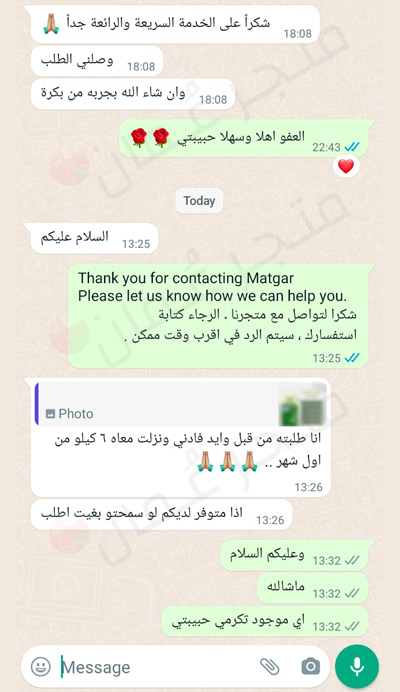This screenshot has height=692, width=400.
Task: Select the message mentioning ٦ كيلو
Action: [181, 437]
